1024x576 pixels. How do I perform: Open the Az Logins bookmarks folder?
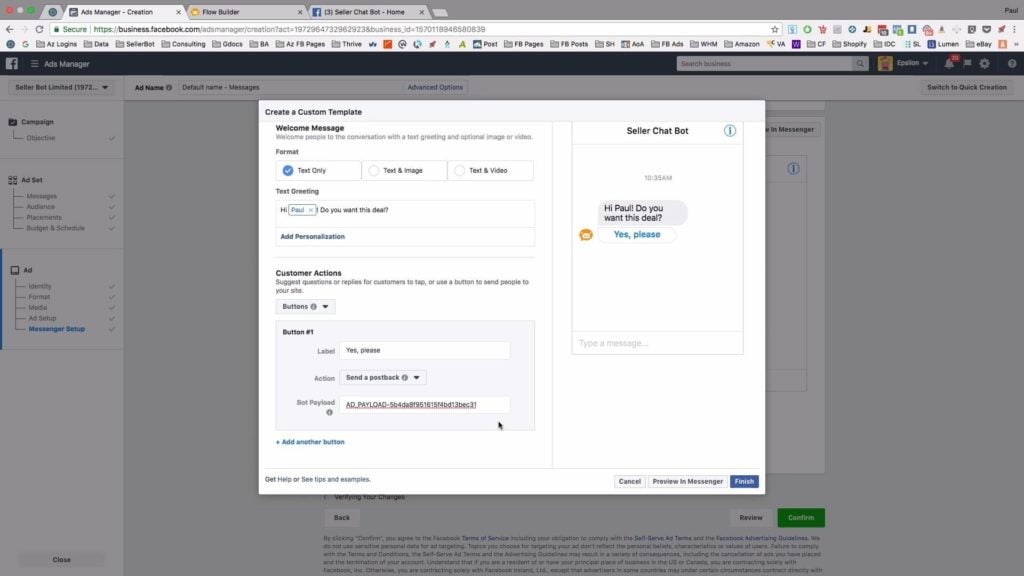coord(57,44)
